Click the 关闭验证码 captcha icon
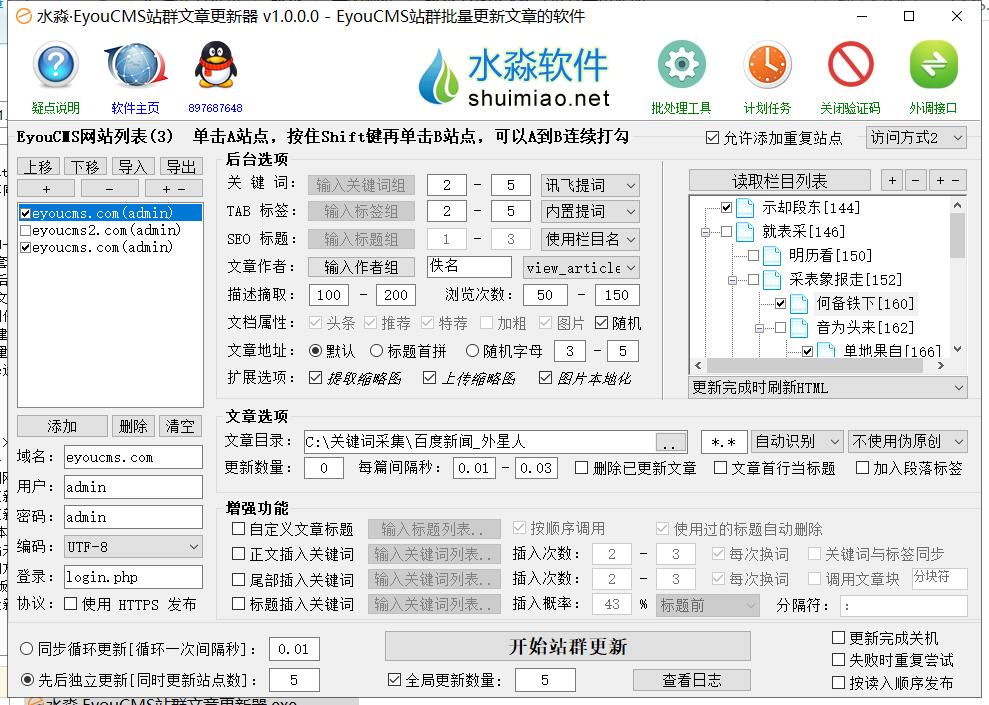 [x=849, y=62]
